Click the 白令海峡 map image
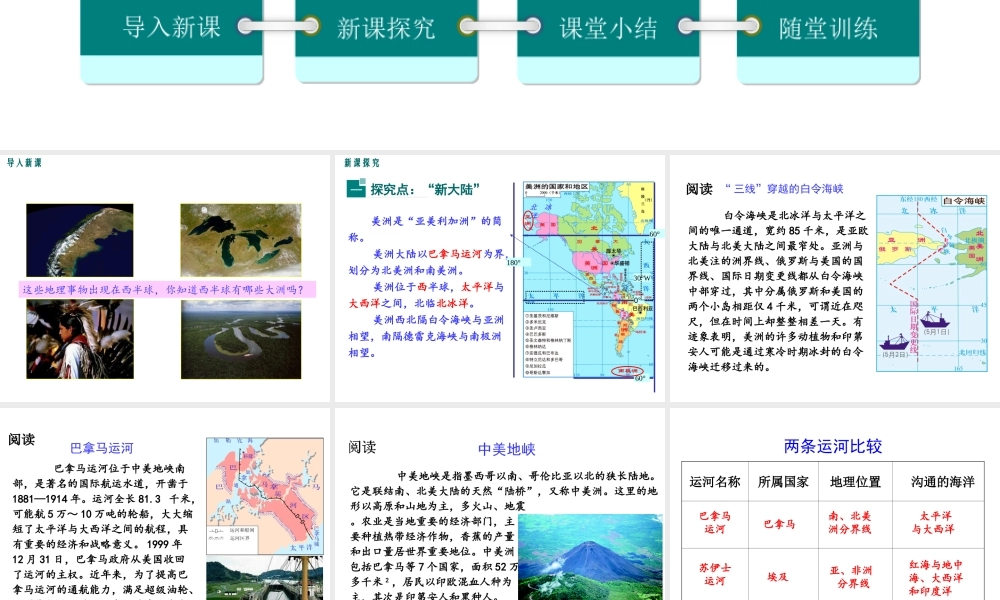The image size is (1000, 600). (931, 283)
